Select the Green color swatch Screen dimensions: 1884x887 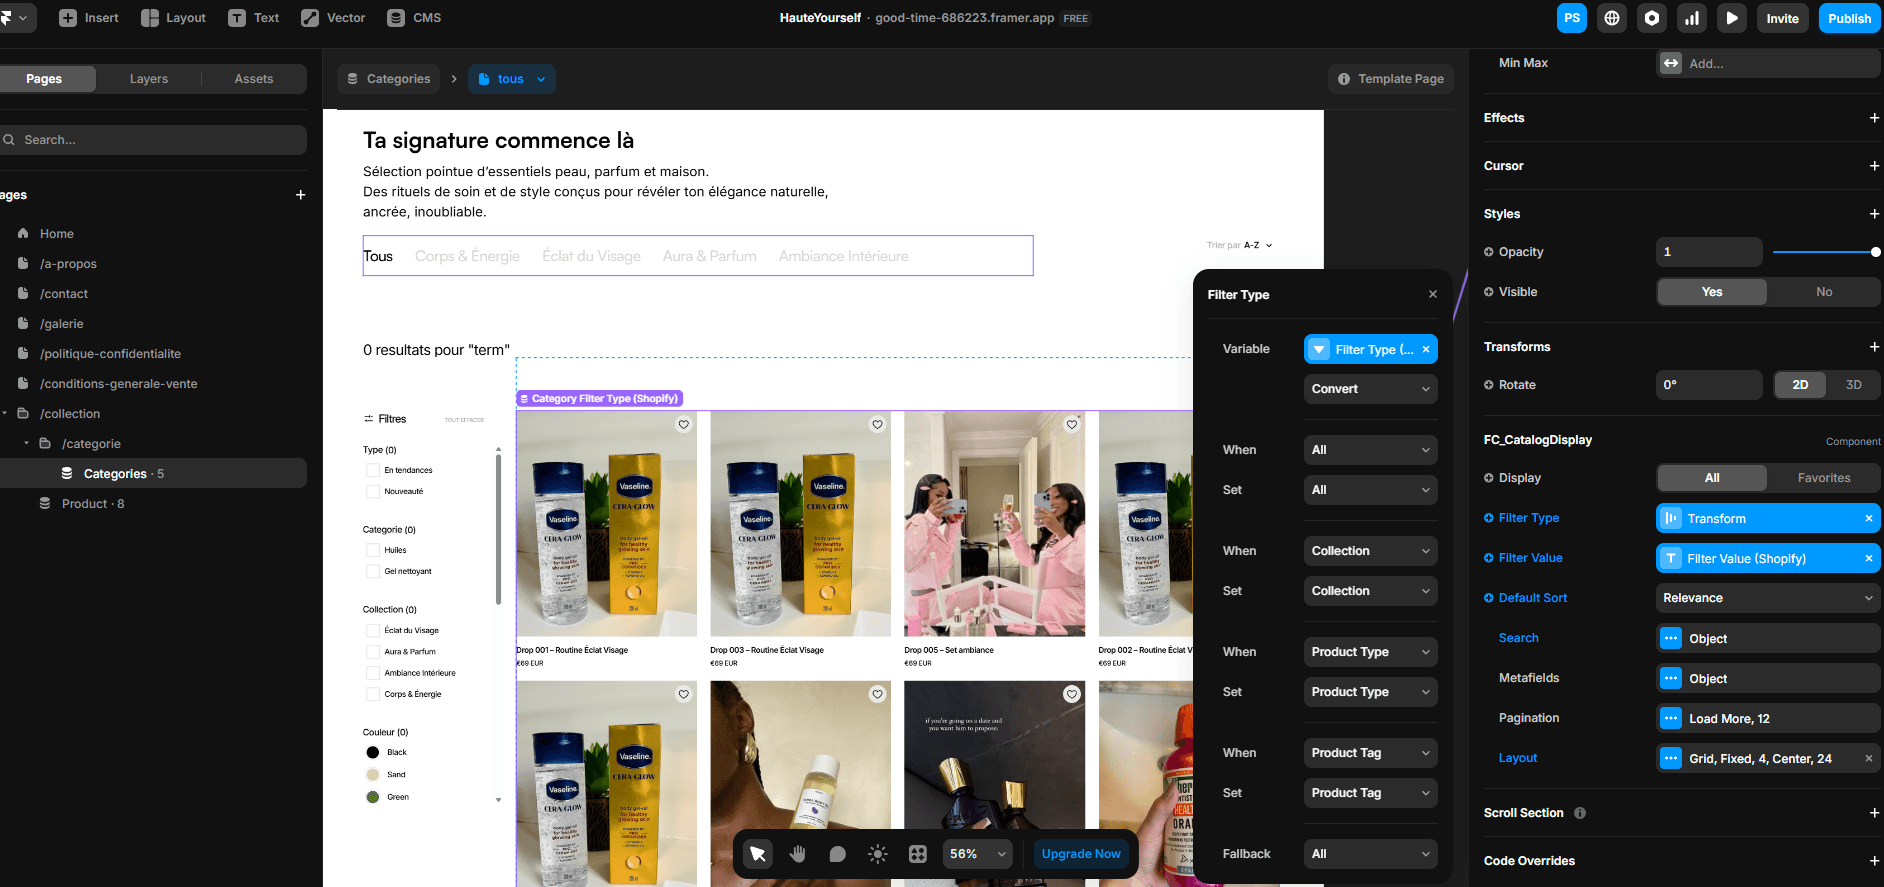point(373,797)
